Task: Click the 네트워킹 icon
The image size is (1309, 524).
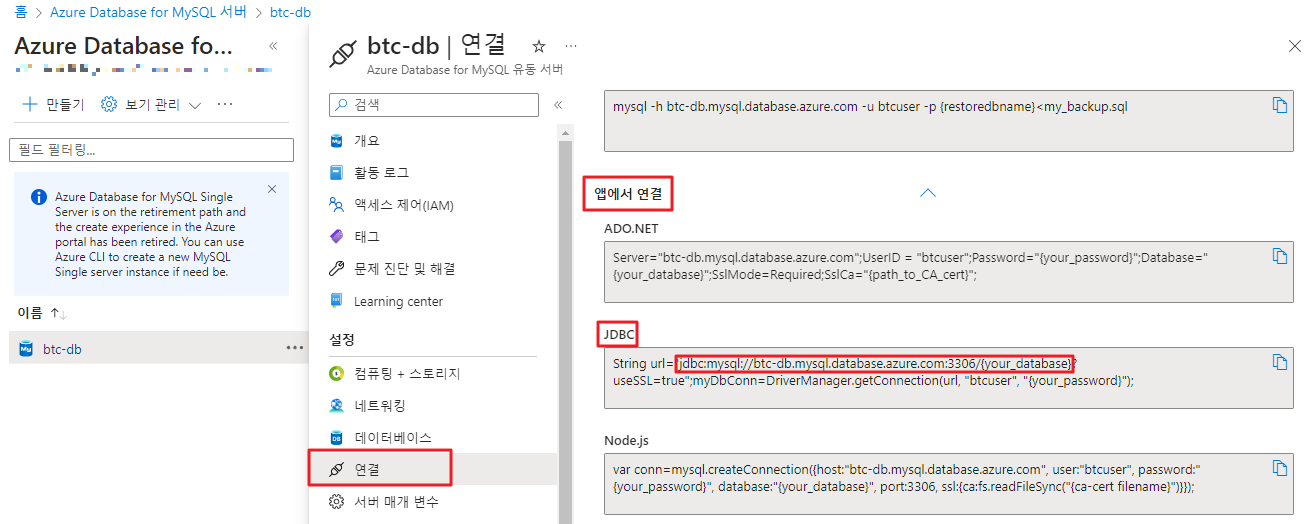Action: coord(336,406)
